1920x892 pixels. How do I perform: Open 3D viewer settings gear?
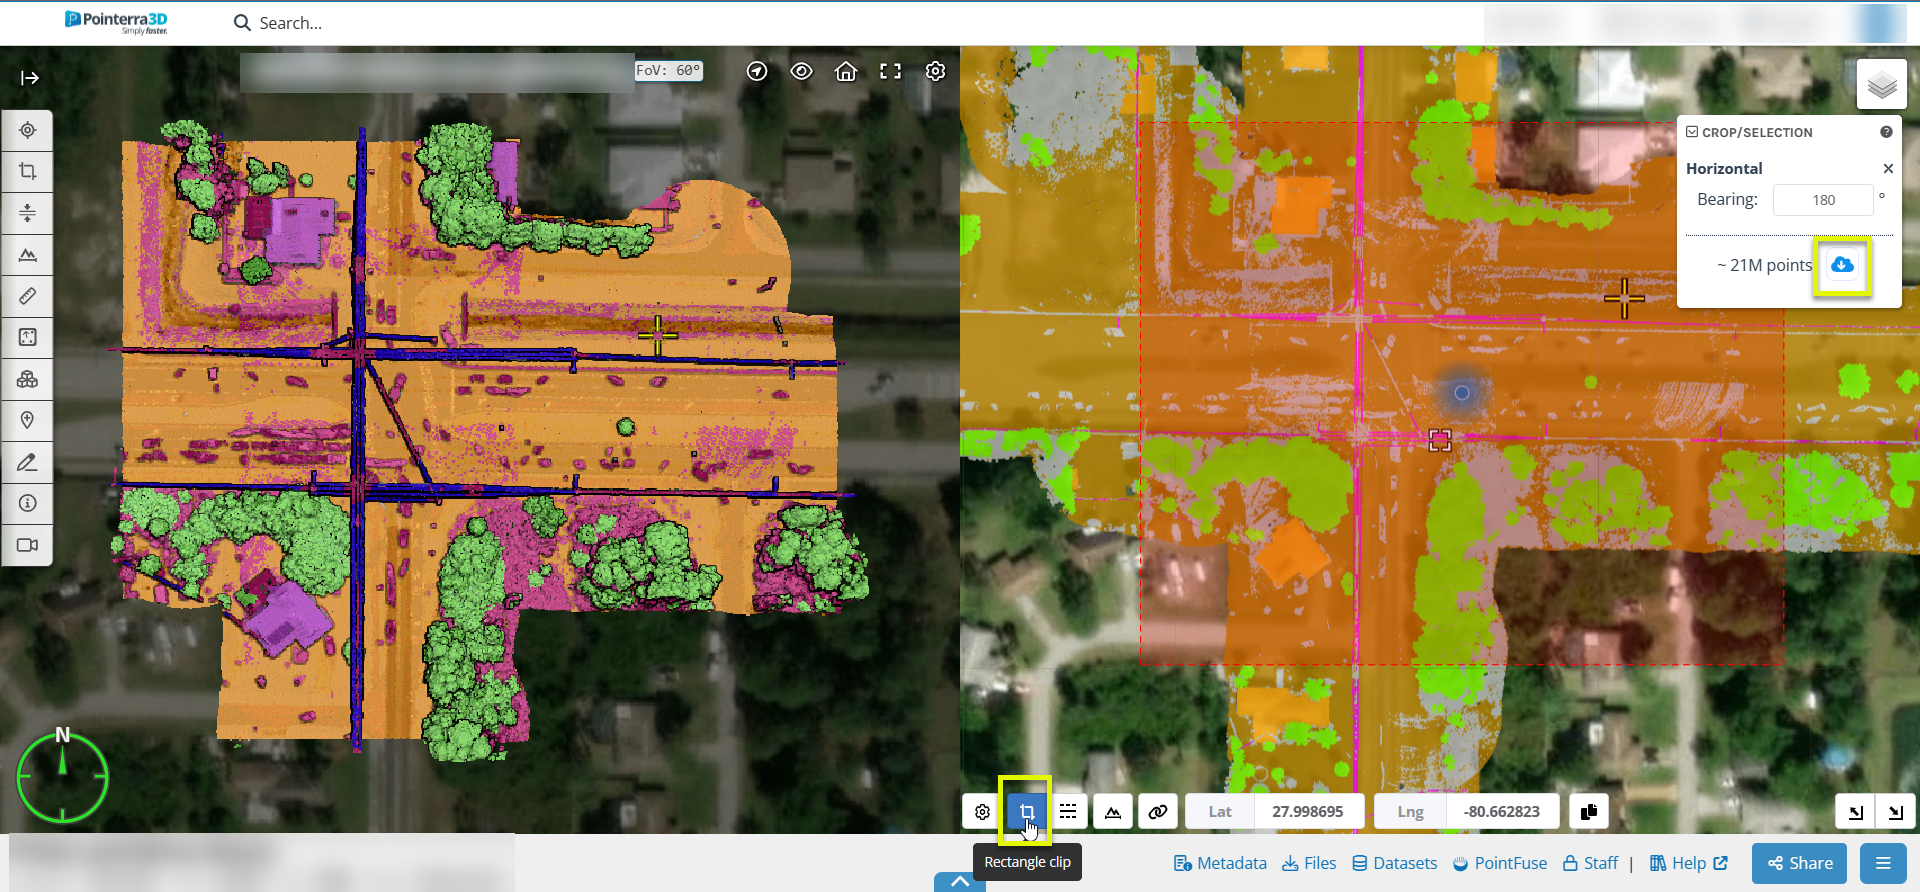935,71
